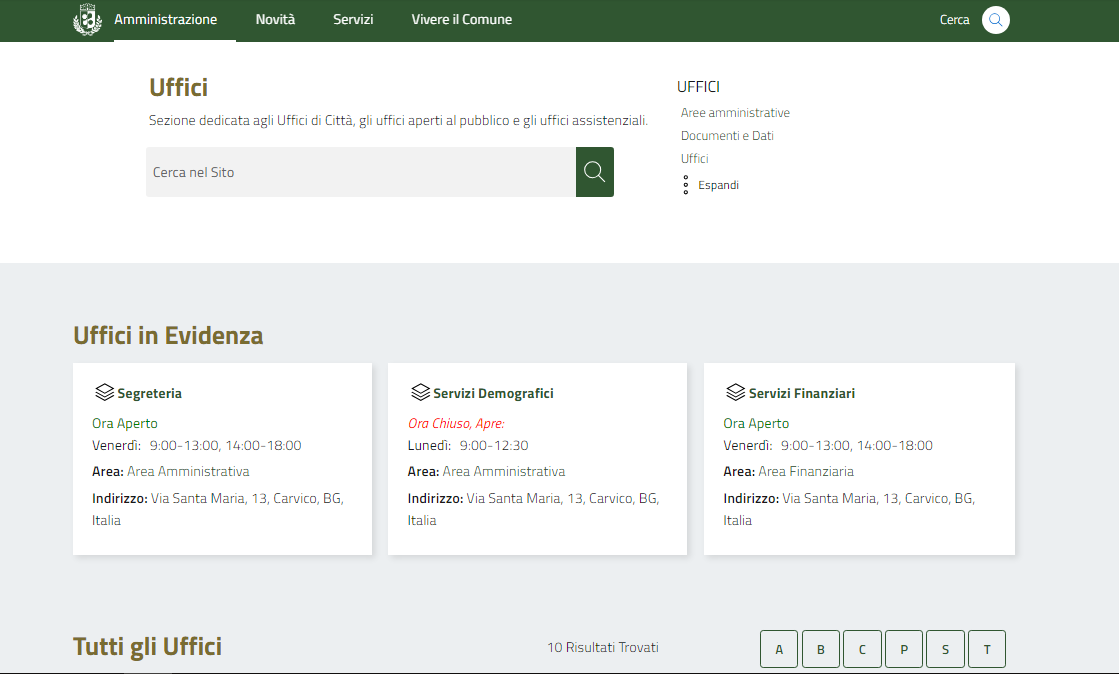The width and height of the screenshot is (1119, 674).
Task: Click the magnifier icon beside Cerca
Action: [x=995, y=20]
